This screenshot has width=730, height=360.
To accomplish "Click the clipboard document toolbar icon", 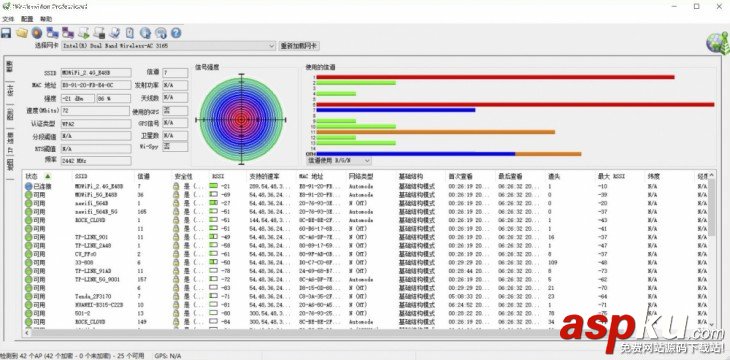I will (130, 33).
